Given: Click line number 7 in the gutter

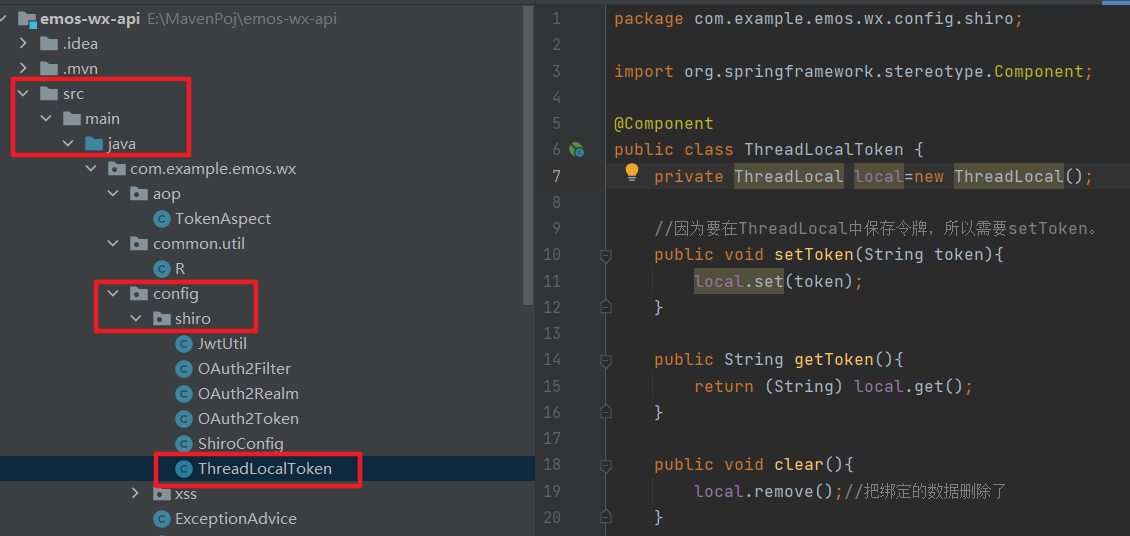Looking at the screenshot, I should coord(556,177).
